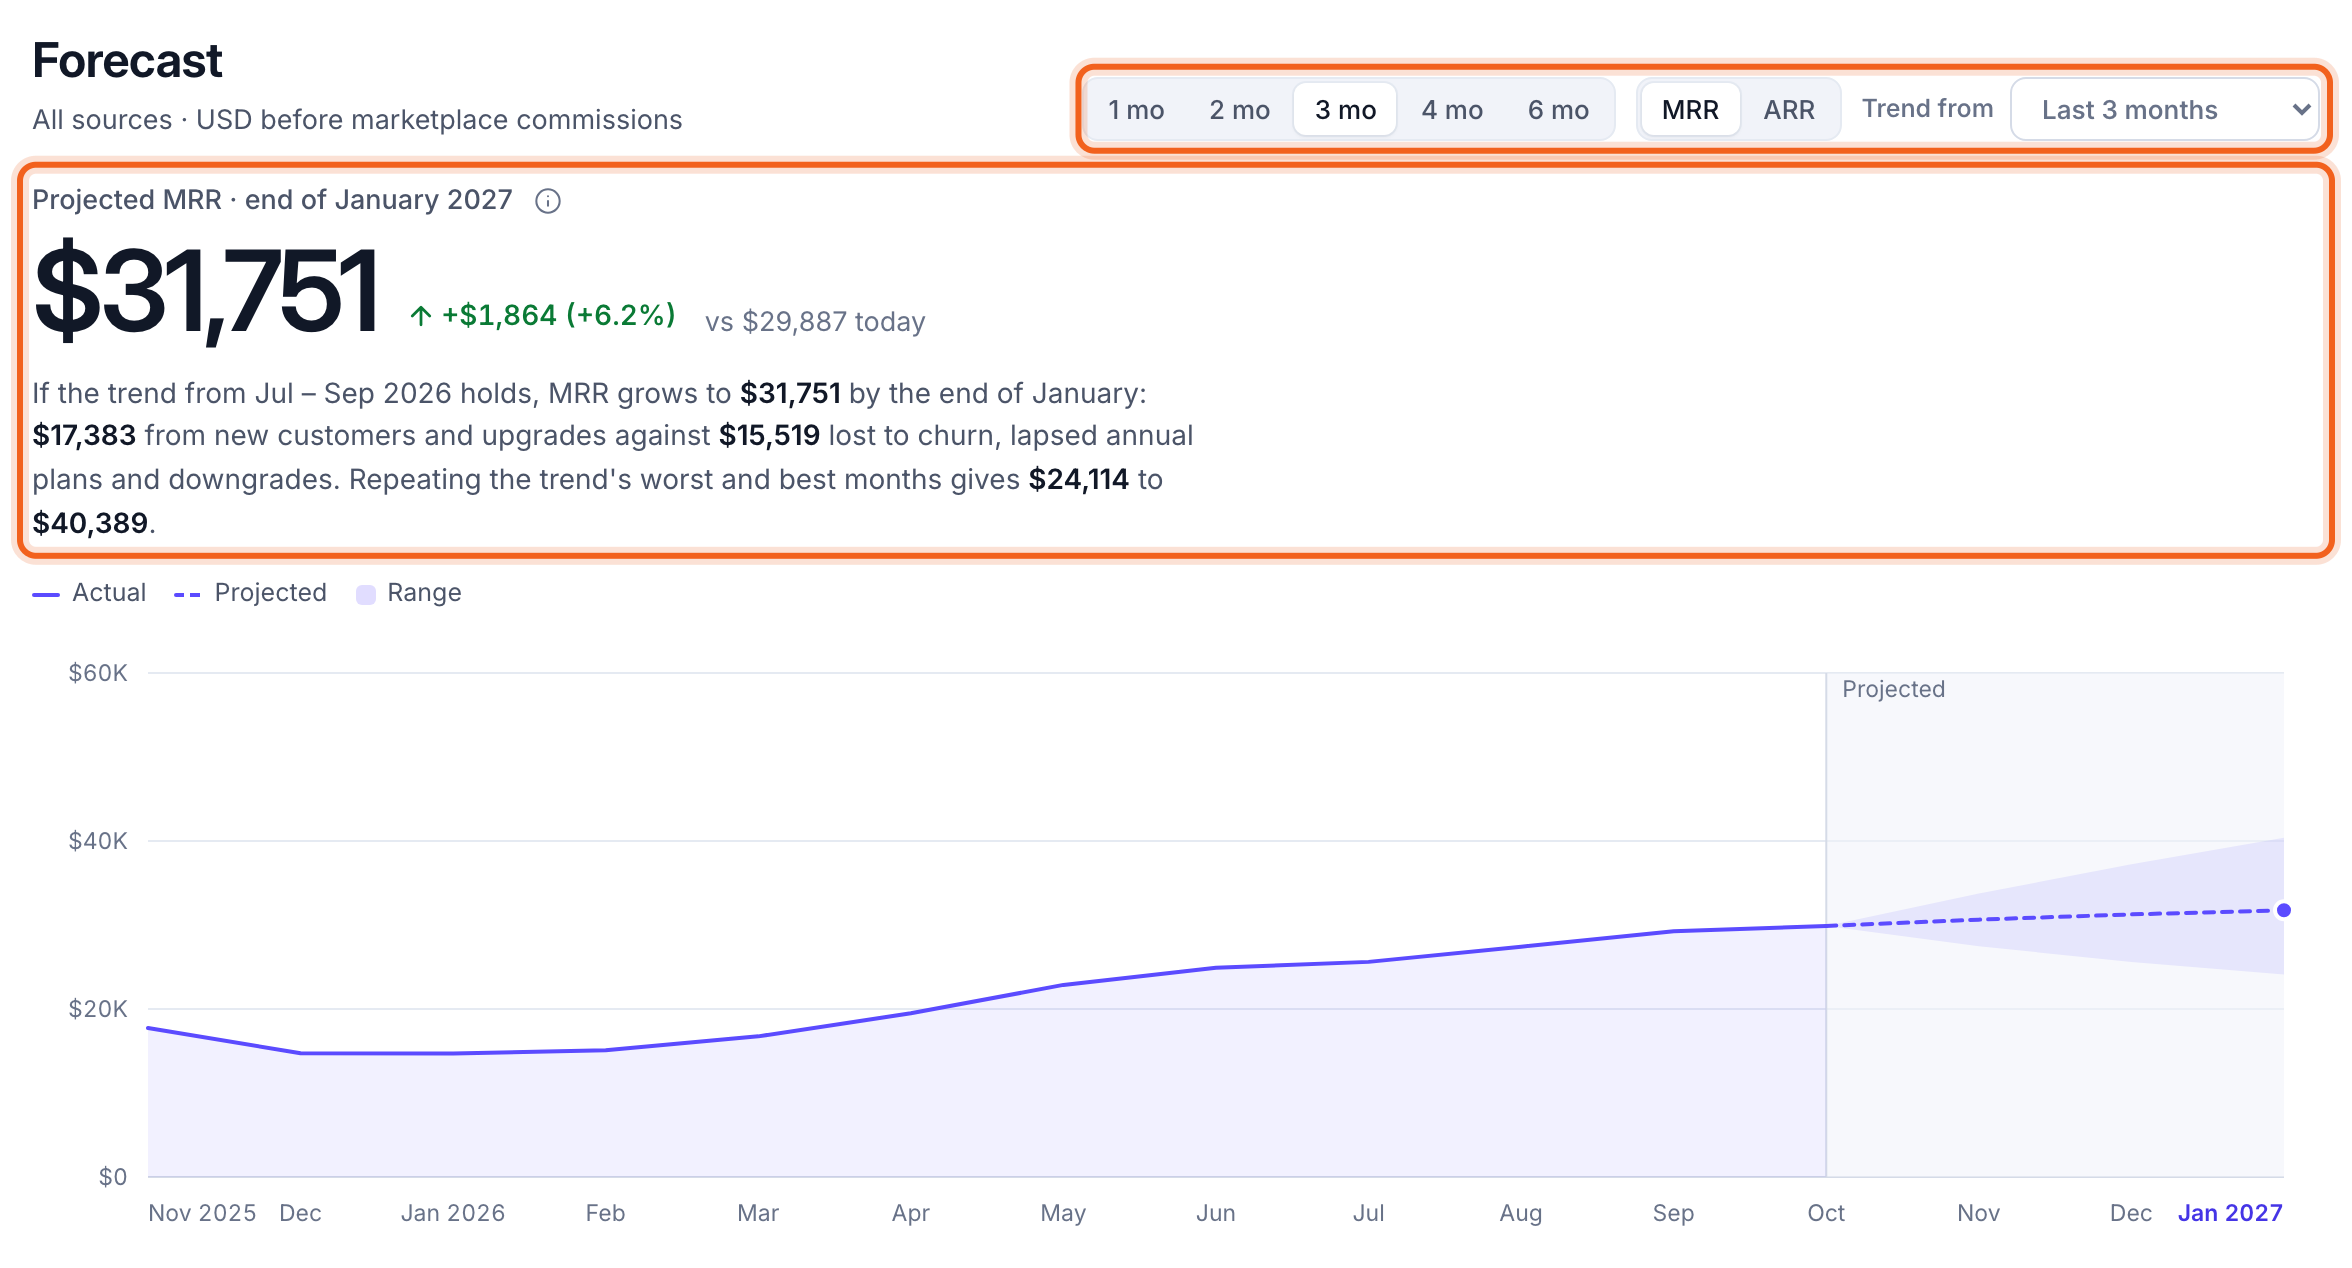Click the Sep label on x-axis

[1673, 1213]
